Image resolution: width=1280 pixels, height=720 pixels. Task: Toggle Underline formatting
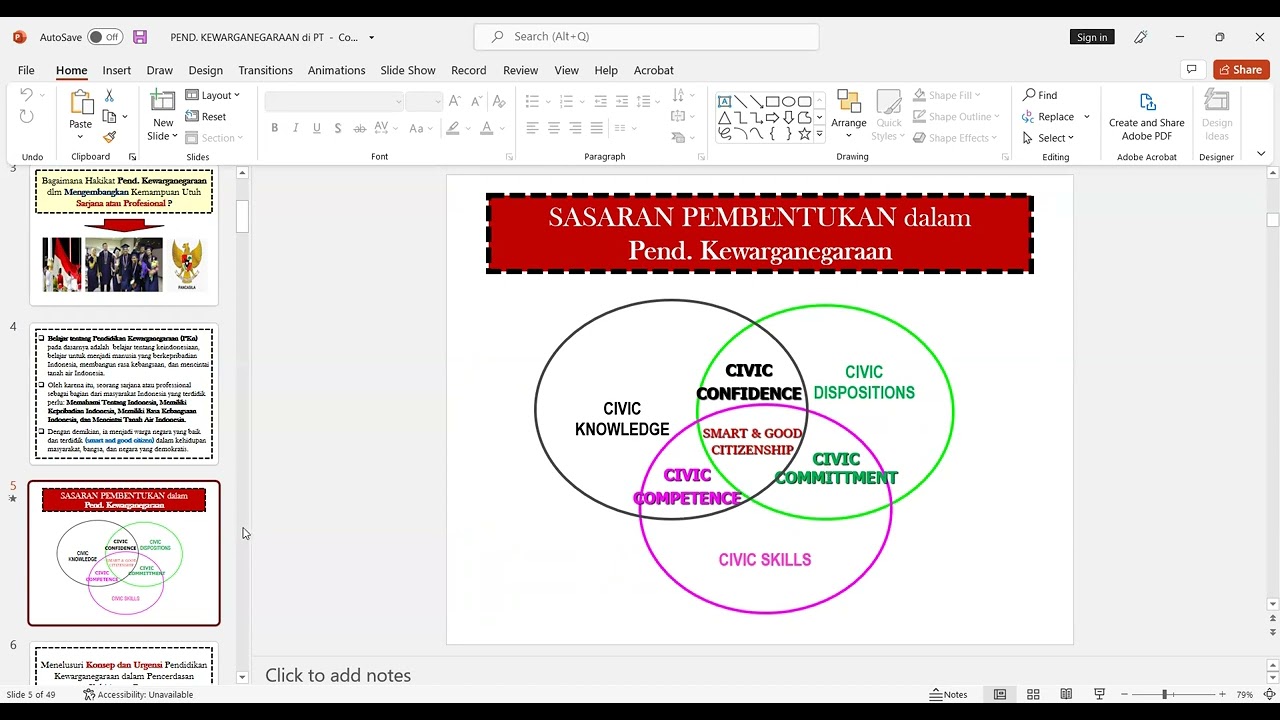click(x=317, y=128)
